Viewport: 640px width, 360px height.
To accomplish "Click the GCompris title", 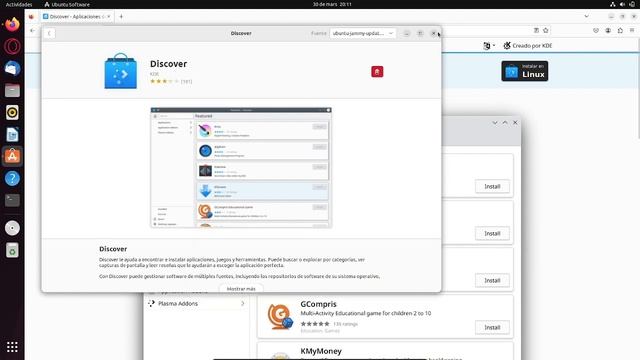I will coord(318,304).
